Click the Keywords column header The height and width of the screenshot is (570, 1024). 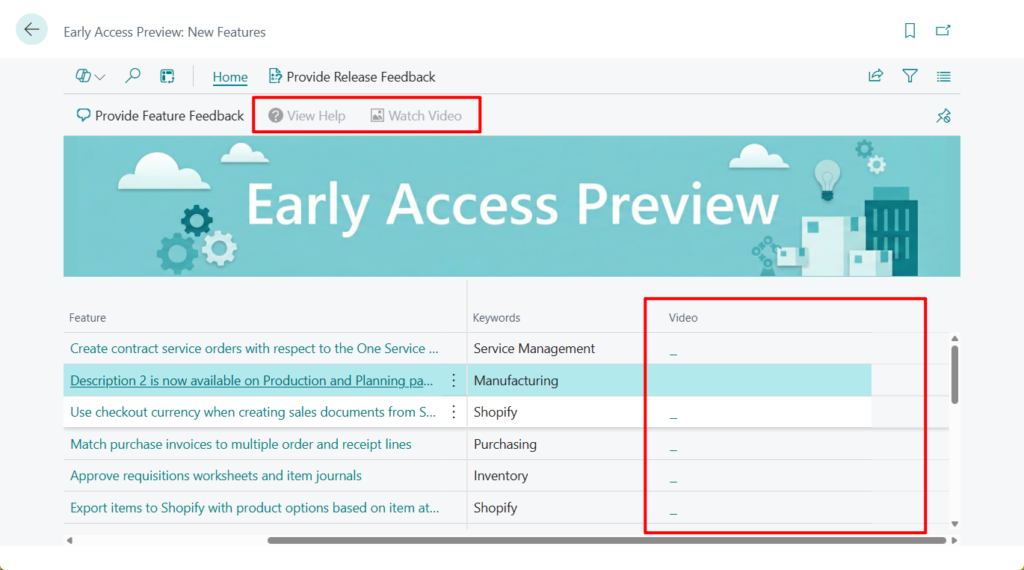pyautogui.click(x=497, y=318)
